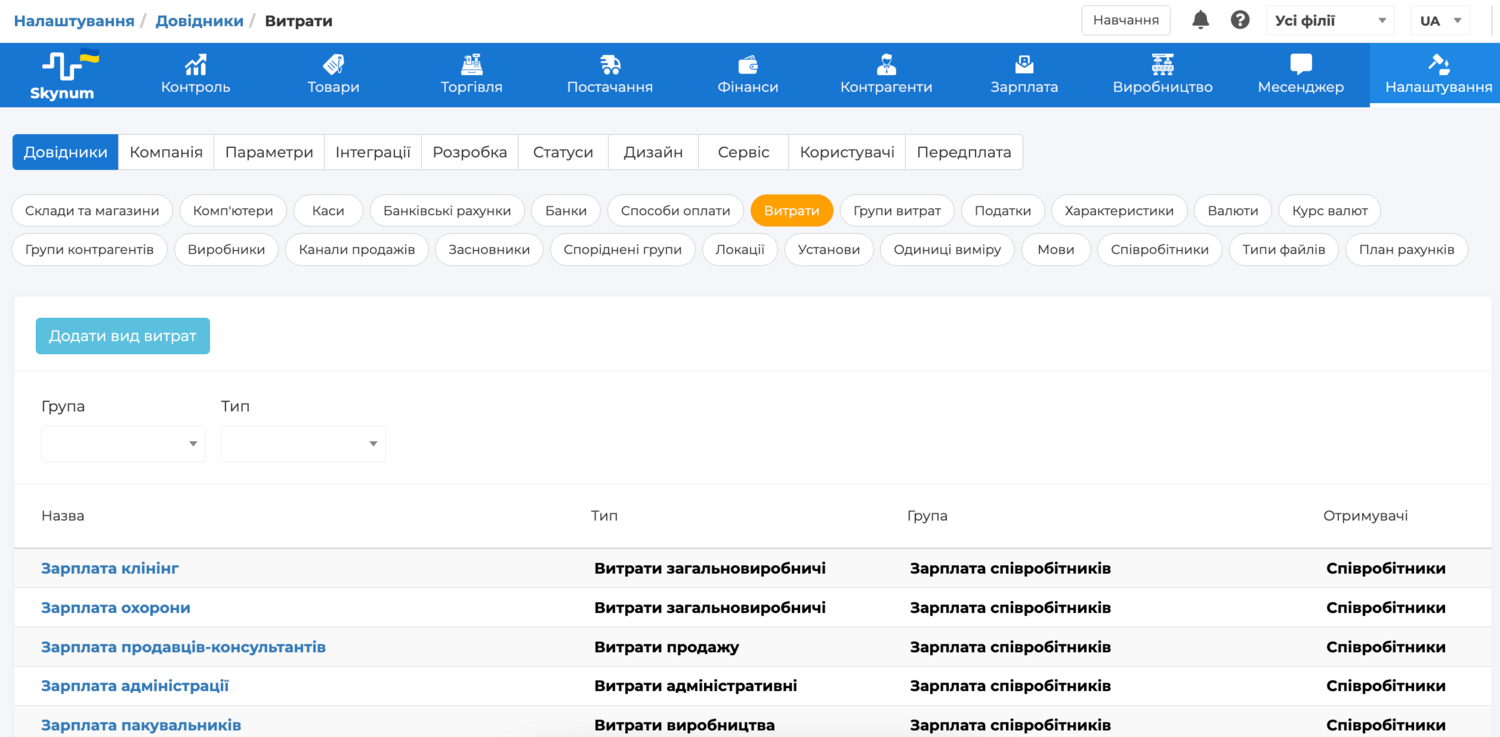1500x737 pixels.
Task: Click the Довідники breadcrumb link
Action: [x=199, y=21]
